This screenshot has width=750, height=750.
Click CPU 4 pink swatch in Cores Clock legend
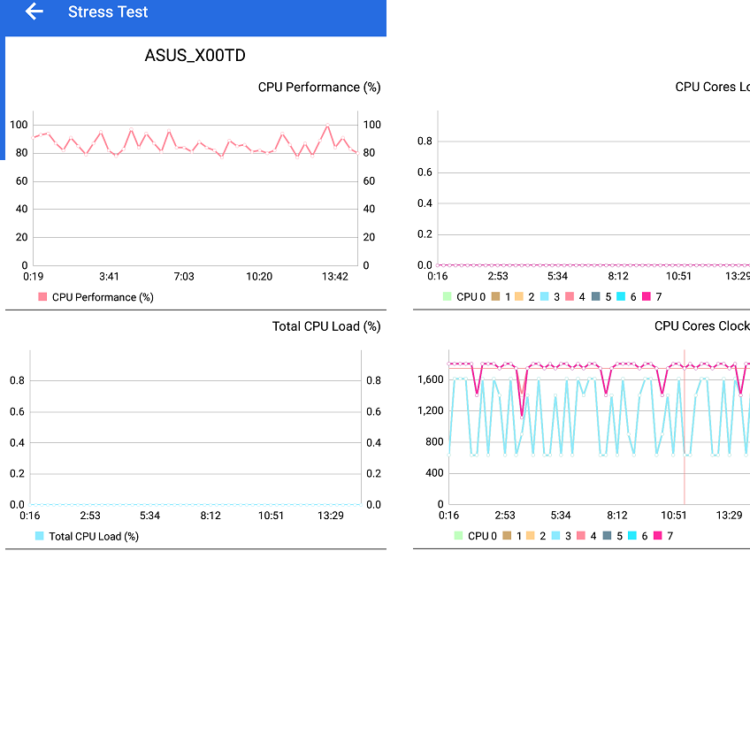581,536
